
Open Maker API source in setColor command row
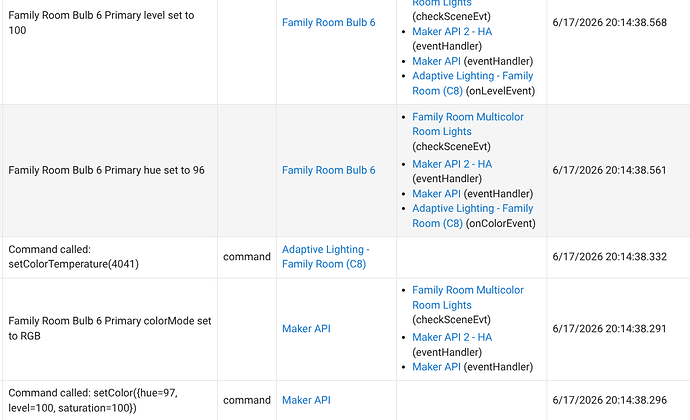coord(306,400)
